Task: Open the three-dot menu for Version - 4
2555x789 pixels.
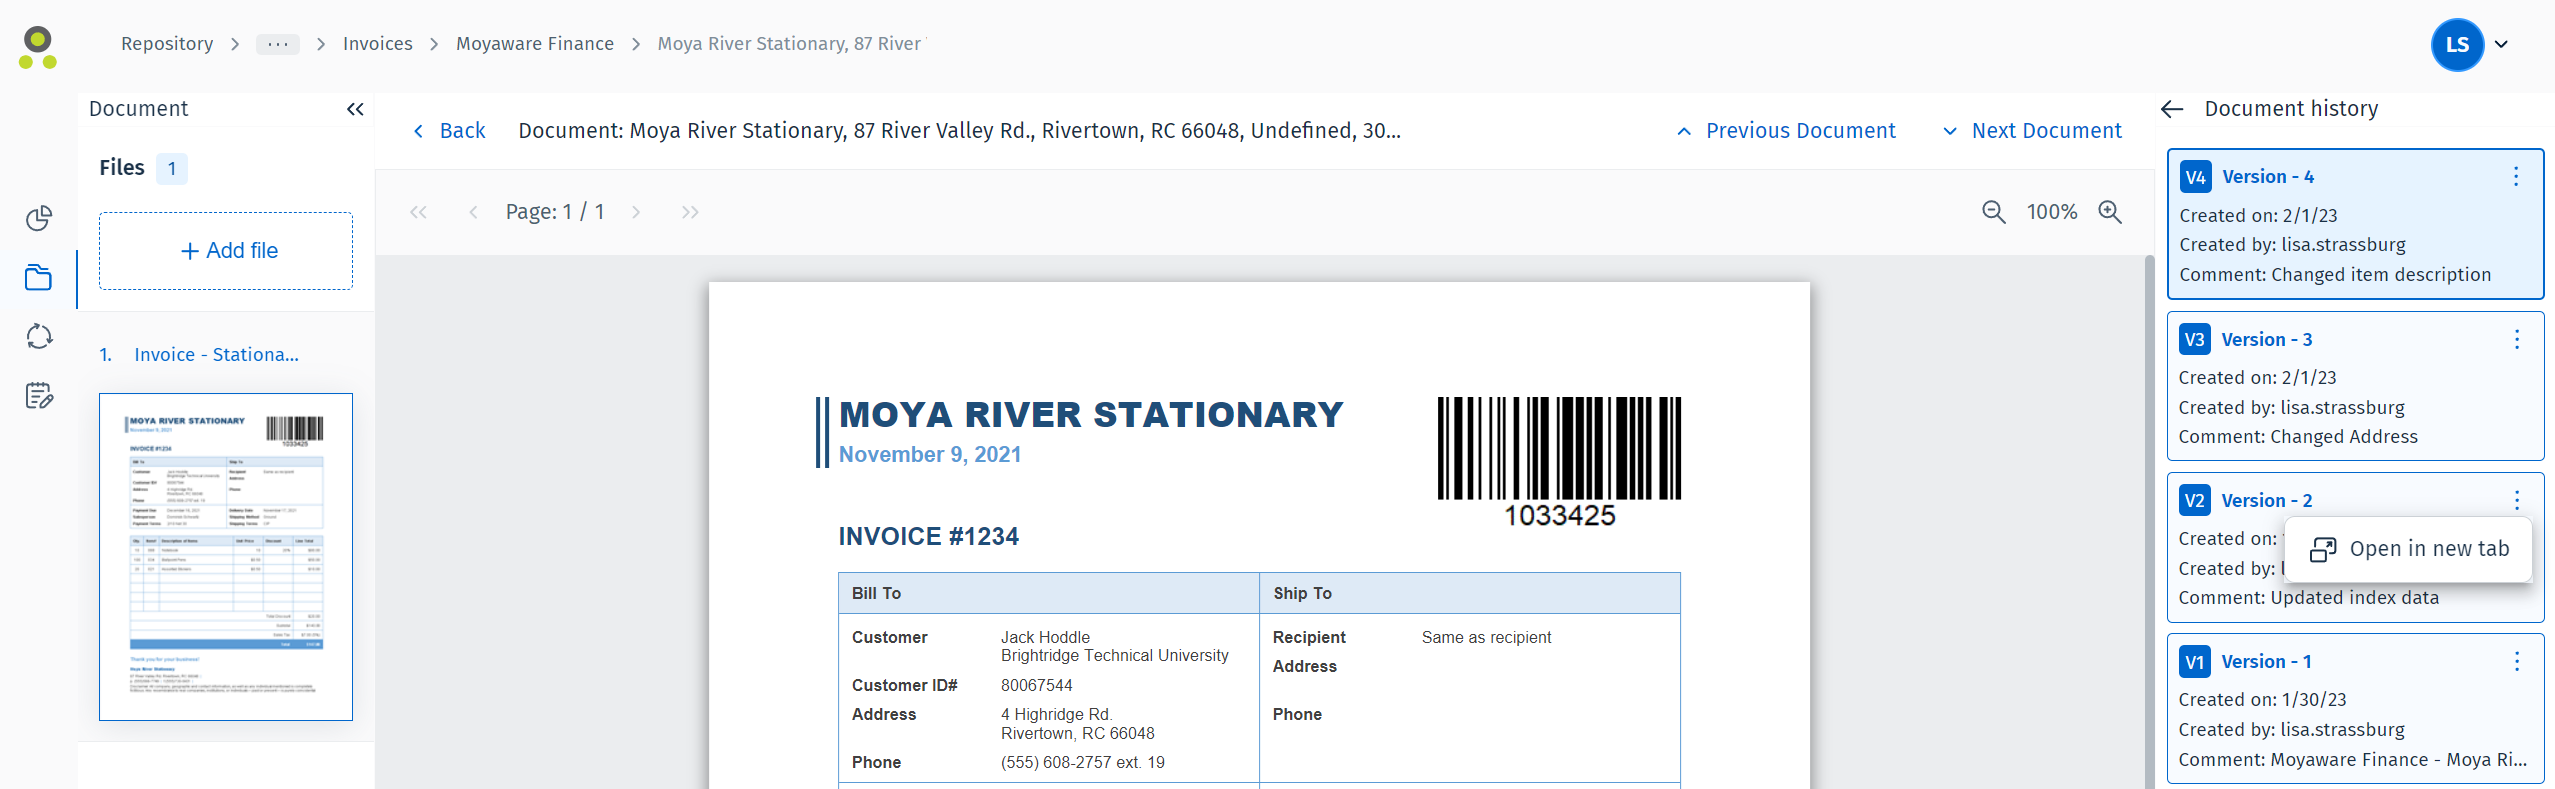Action: (2516, 177)
